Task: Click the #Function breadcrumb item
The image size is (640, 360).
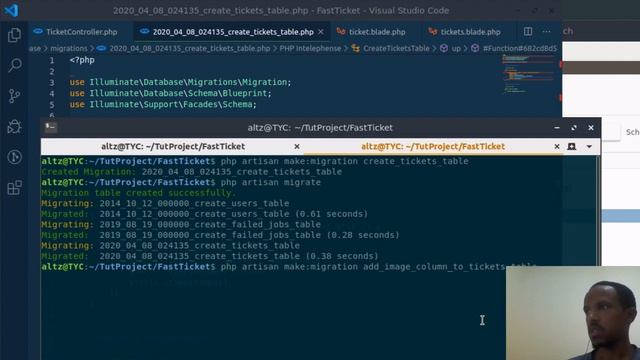Action: click(520, 49)
